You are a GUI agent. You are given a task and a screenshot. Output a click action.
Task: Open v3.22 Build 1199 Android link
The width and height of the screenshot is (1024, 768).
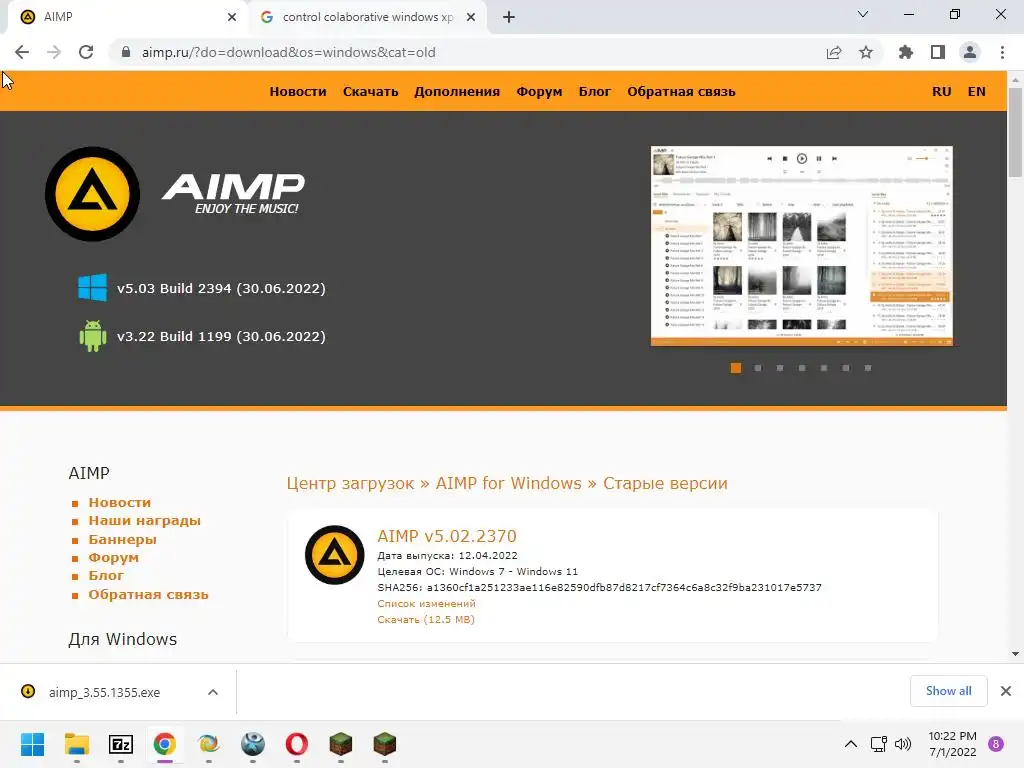coord(221,336)
